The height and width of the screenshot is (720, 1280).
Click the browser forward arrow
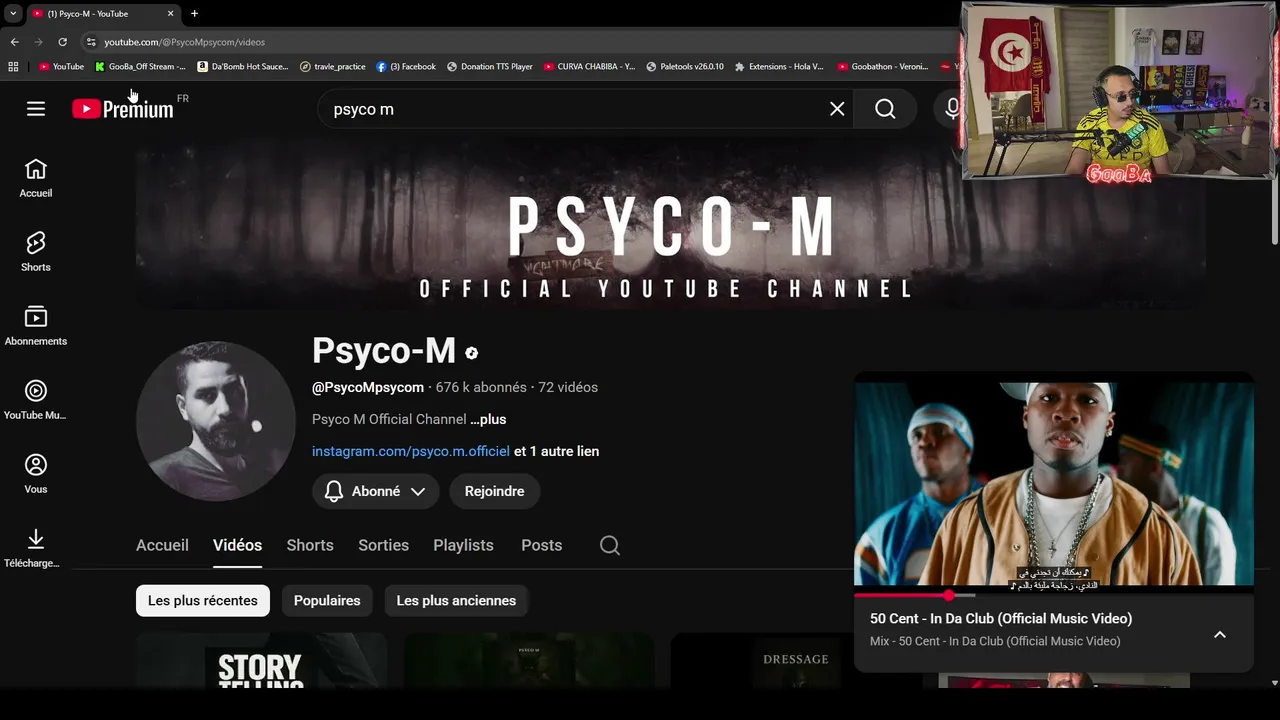pos(38,42)
